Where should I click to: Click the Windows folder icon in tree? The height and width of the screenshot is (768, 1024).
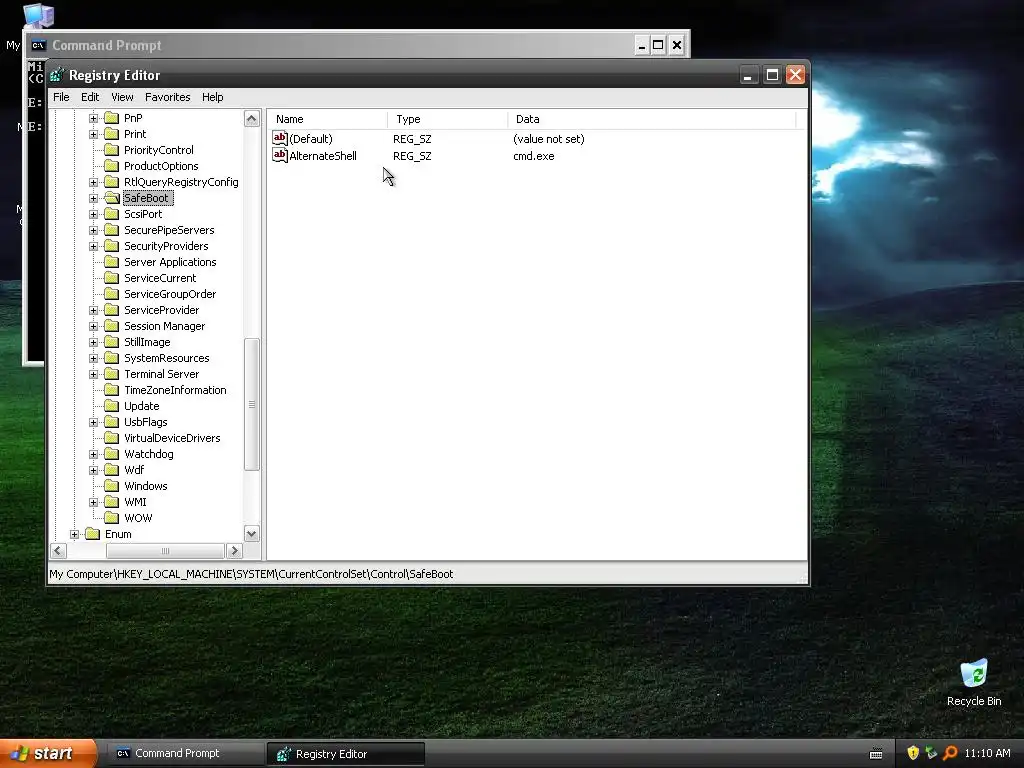coord(112,486)
